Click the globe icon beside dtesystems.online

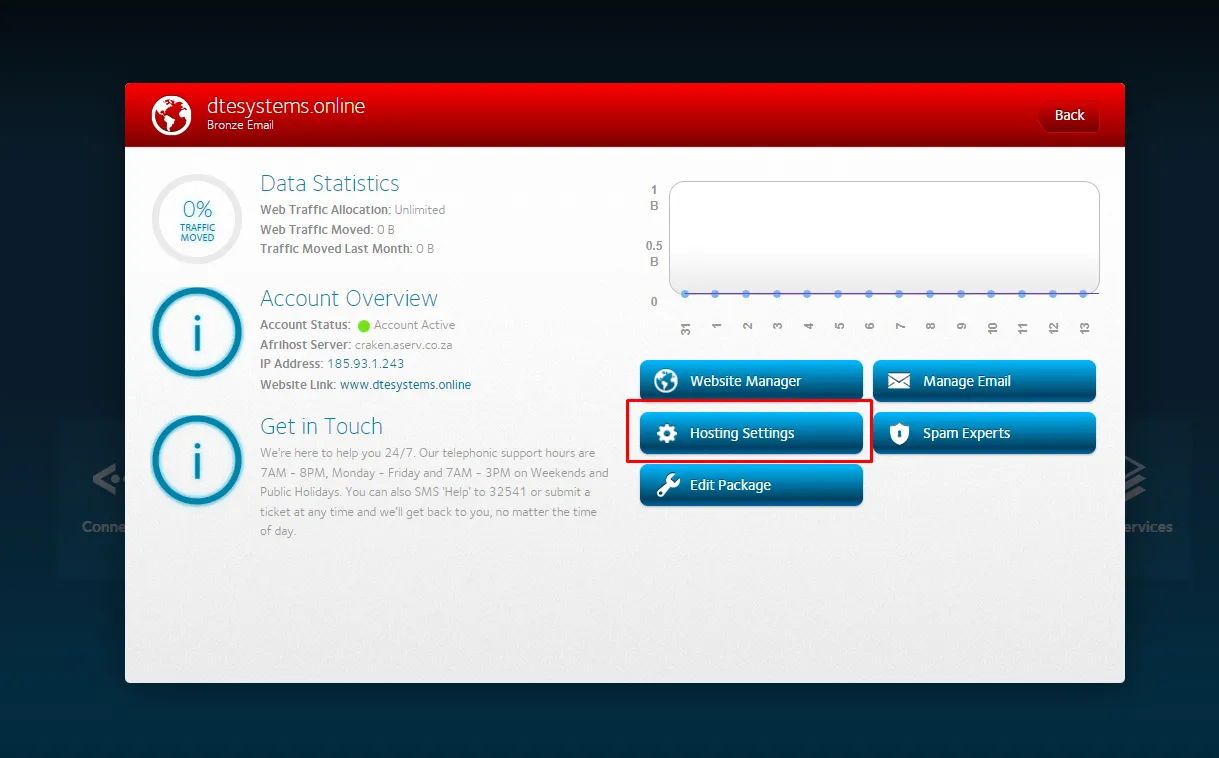point(171,115)
